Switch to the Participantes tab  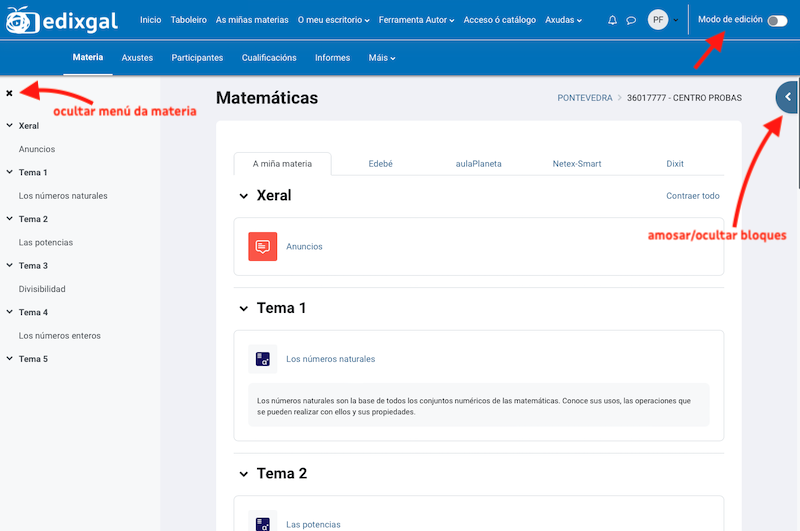tap(197, 58)
